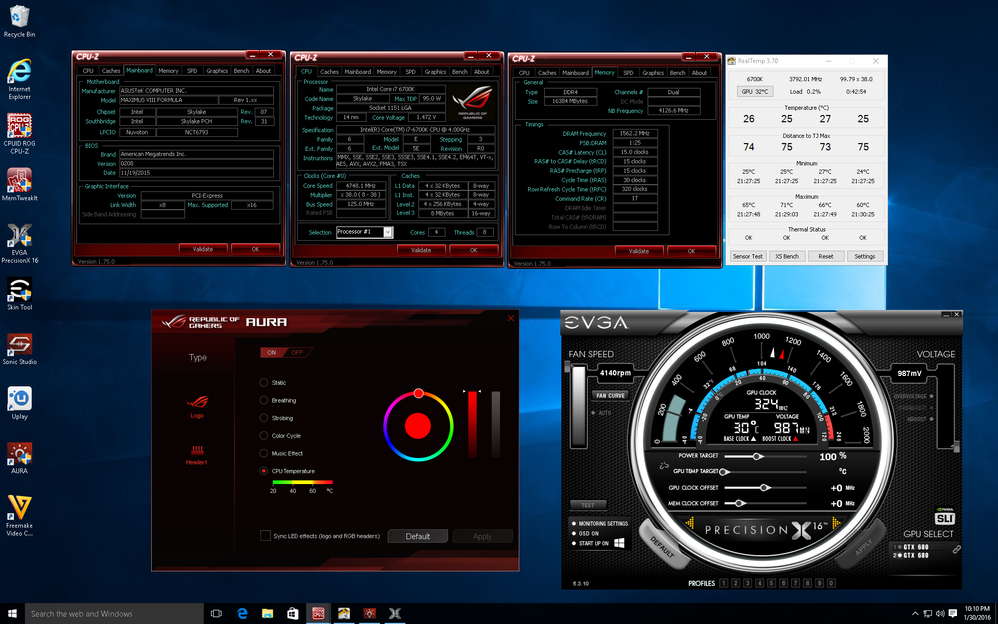Viewport: 998px width, 624px height.
Task: Open the About tab in Memory CPU-Z window
Action: [x=699, y=73]
